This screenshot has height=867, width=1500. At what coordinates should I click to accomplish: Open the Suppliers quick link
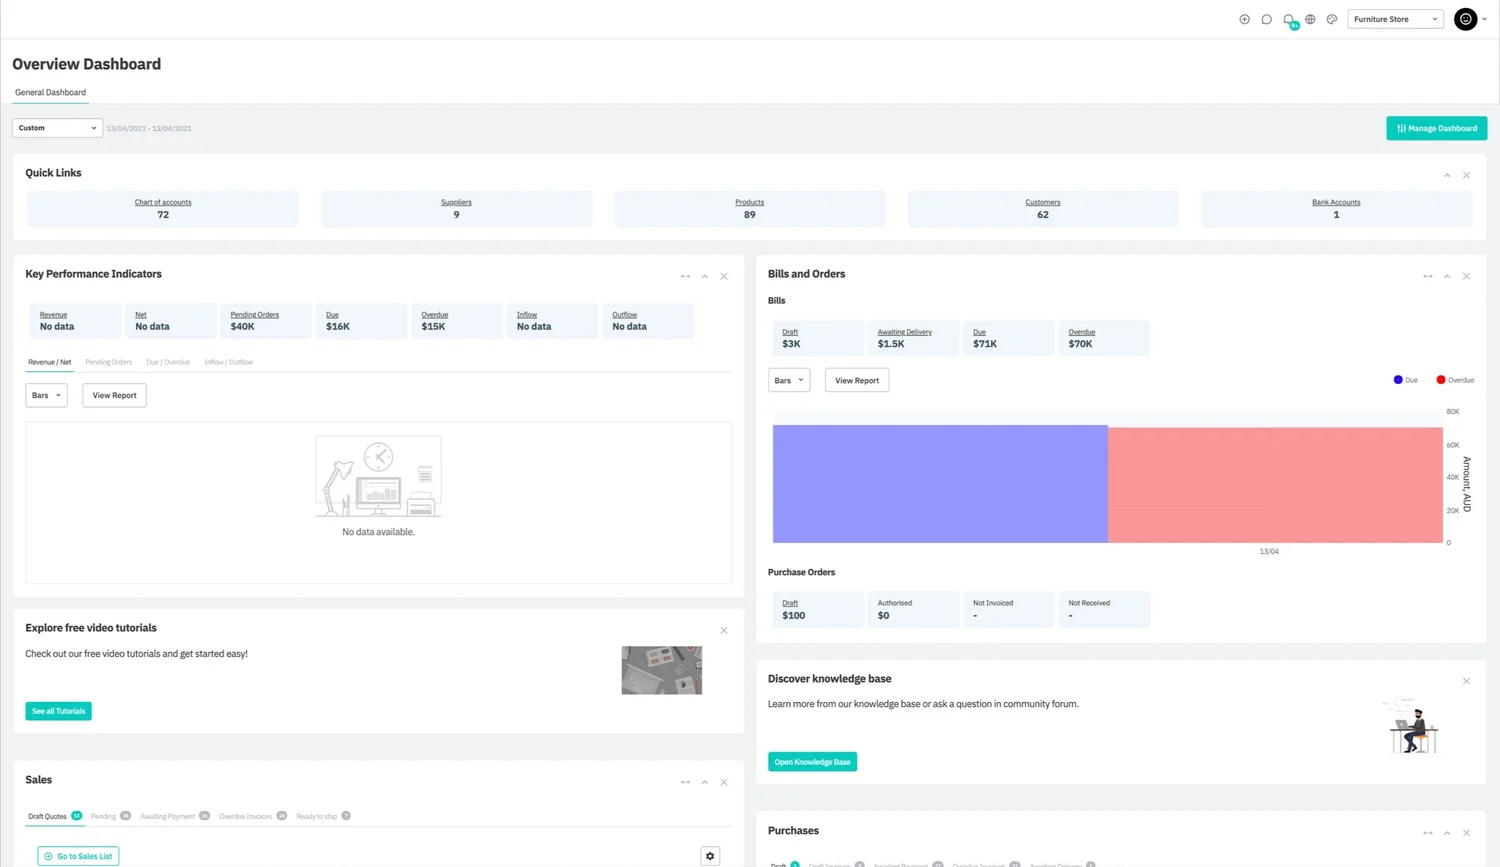pyautogui.click(x=456, y=202)
